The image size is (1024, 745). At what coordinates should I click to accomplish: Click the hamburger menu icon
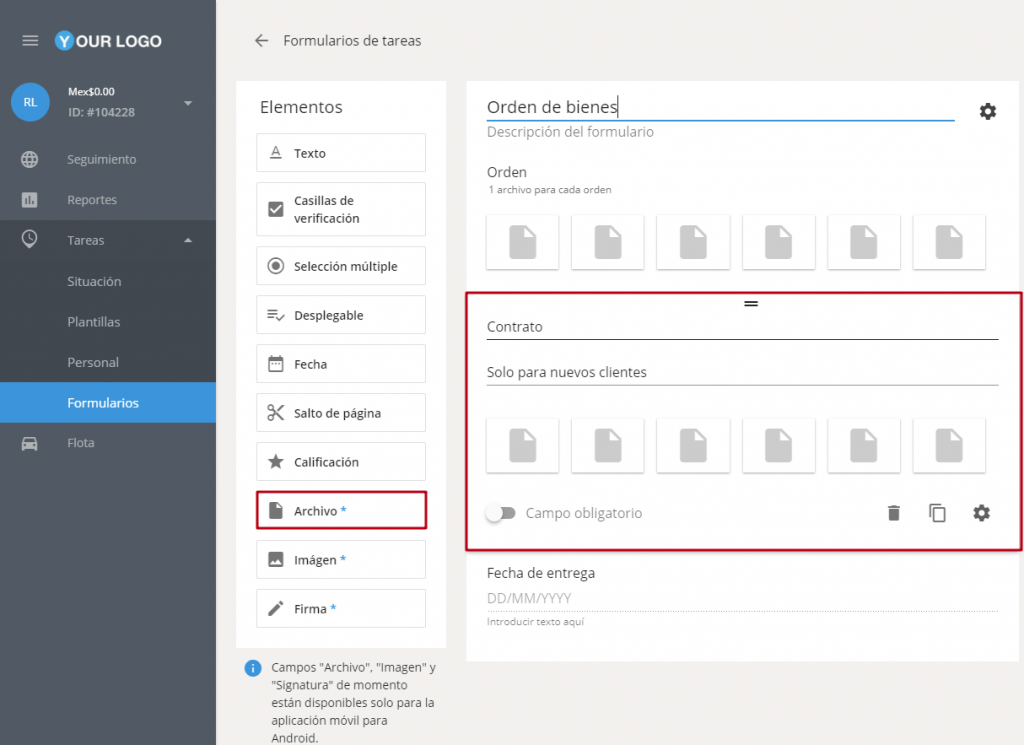(x=30, y=41)
